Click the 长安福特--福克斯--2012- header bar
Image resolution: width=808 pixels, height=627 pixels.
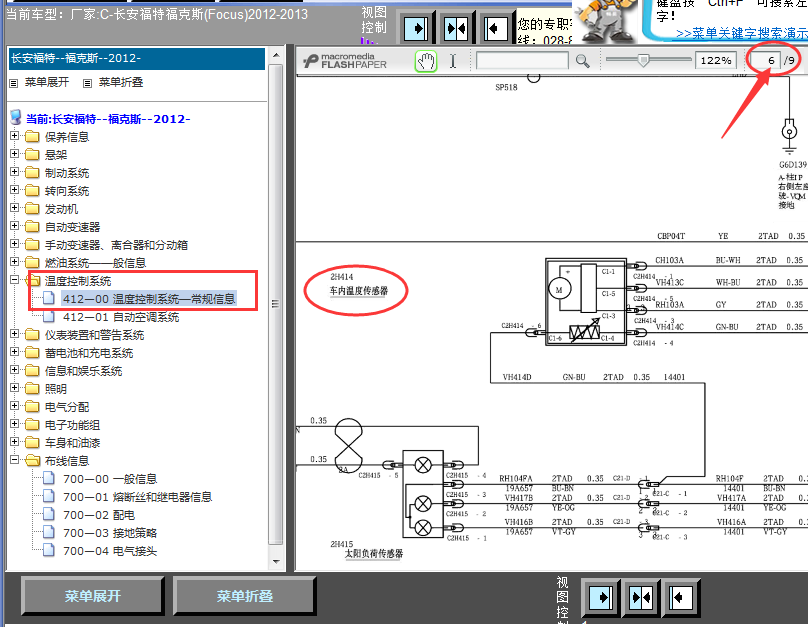click(137, 58)
